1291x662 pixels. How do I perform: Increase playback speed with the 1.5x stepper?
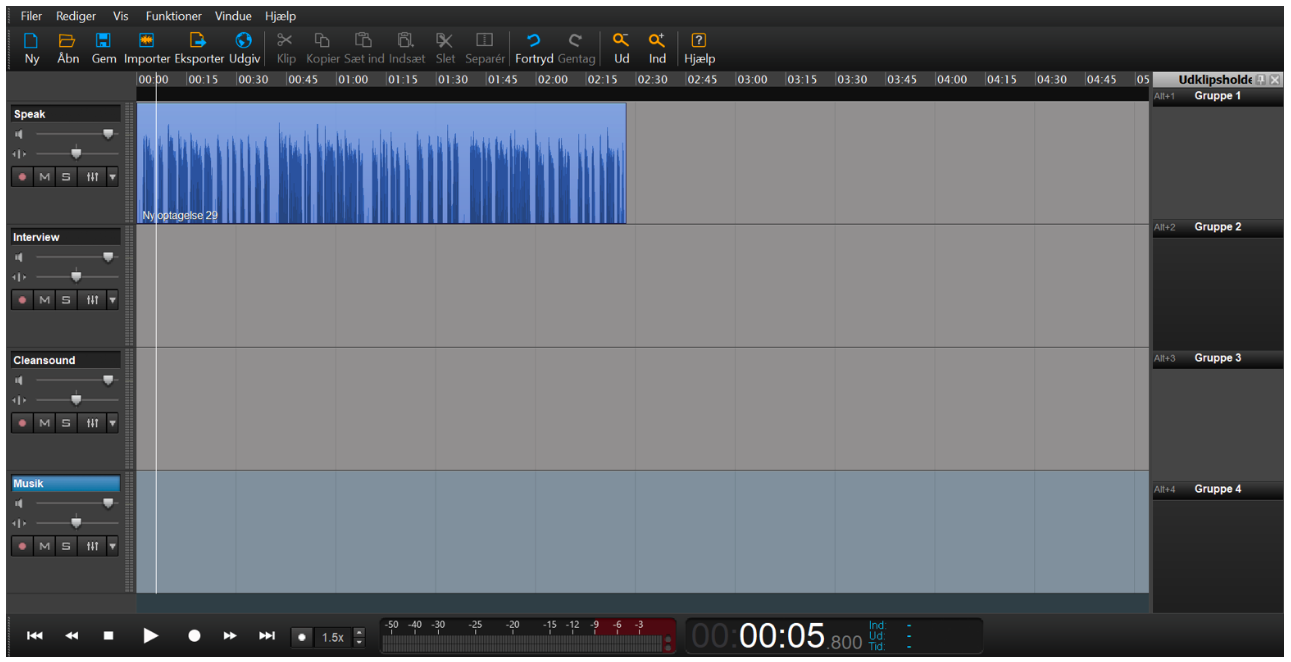coord(360,632)
